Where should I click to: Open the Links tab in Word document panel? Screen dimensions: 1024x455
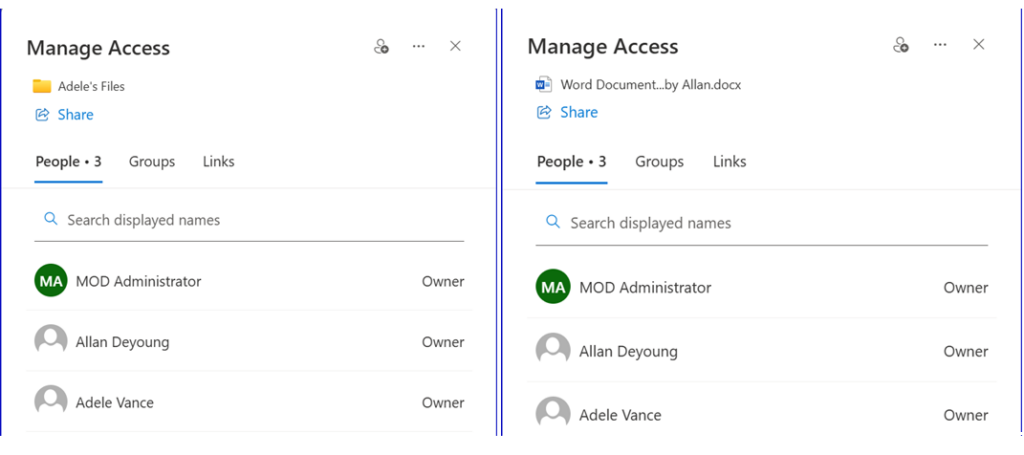(729, 162)
